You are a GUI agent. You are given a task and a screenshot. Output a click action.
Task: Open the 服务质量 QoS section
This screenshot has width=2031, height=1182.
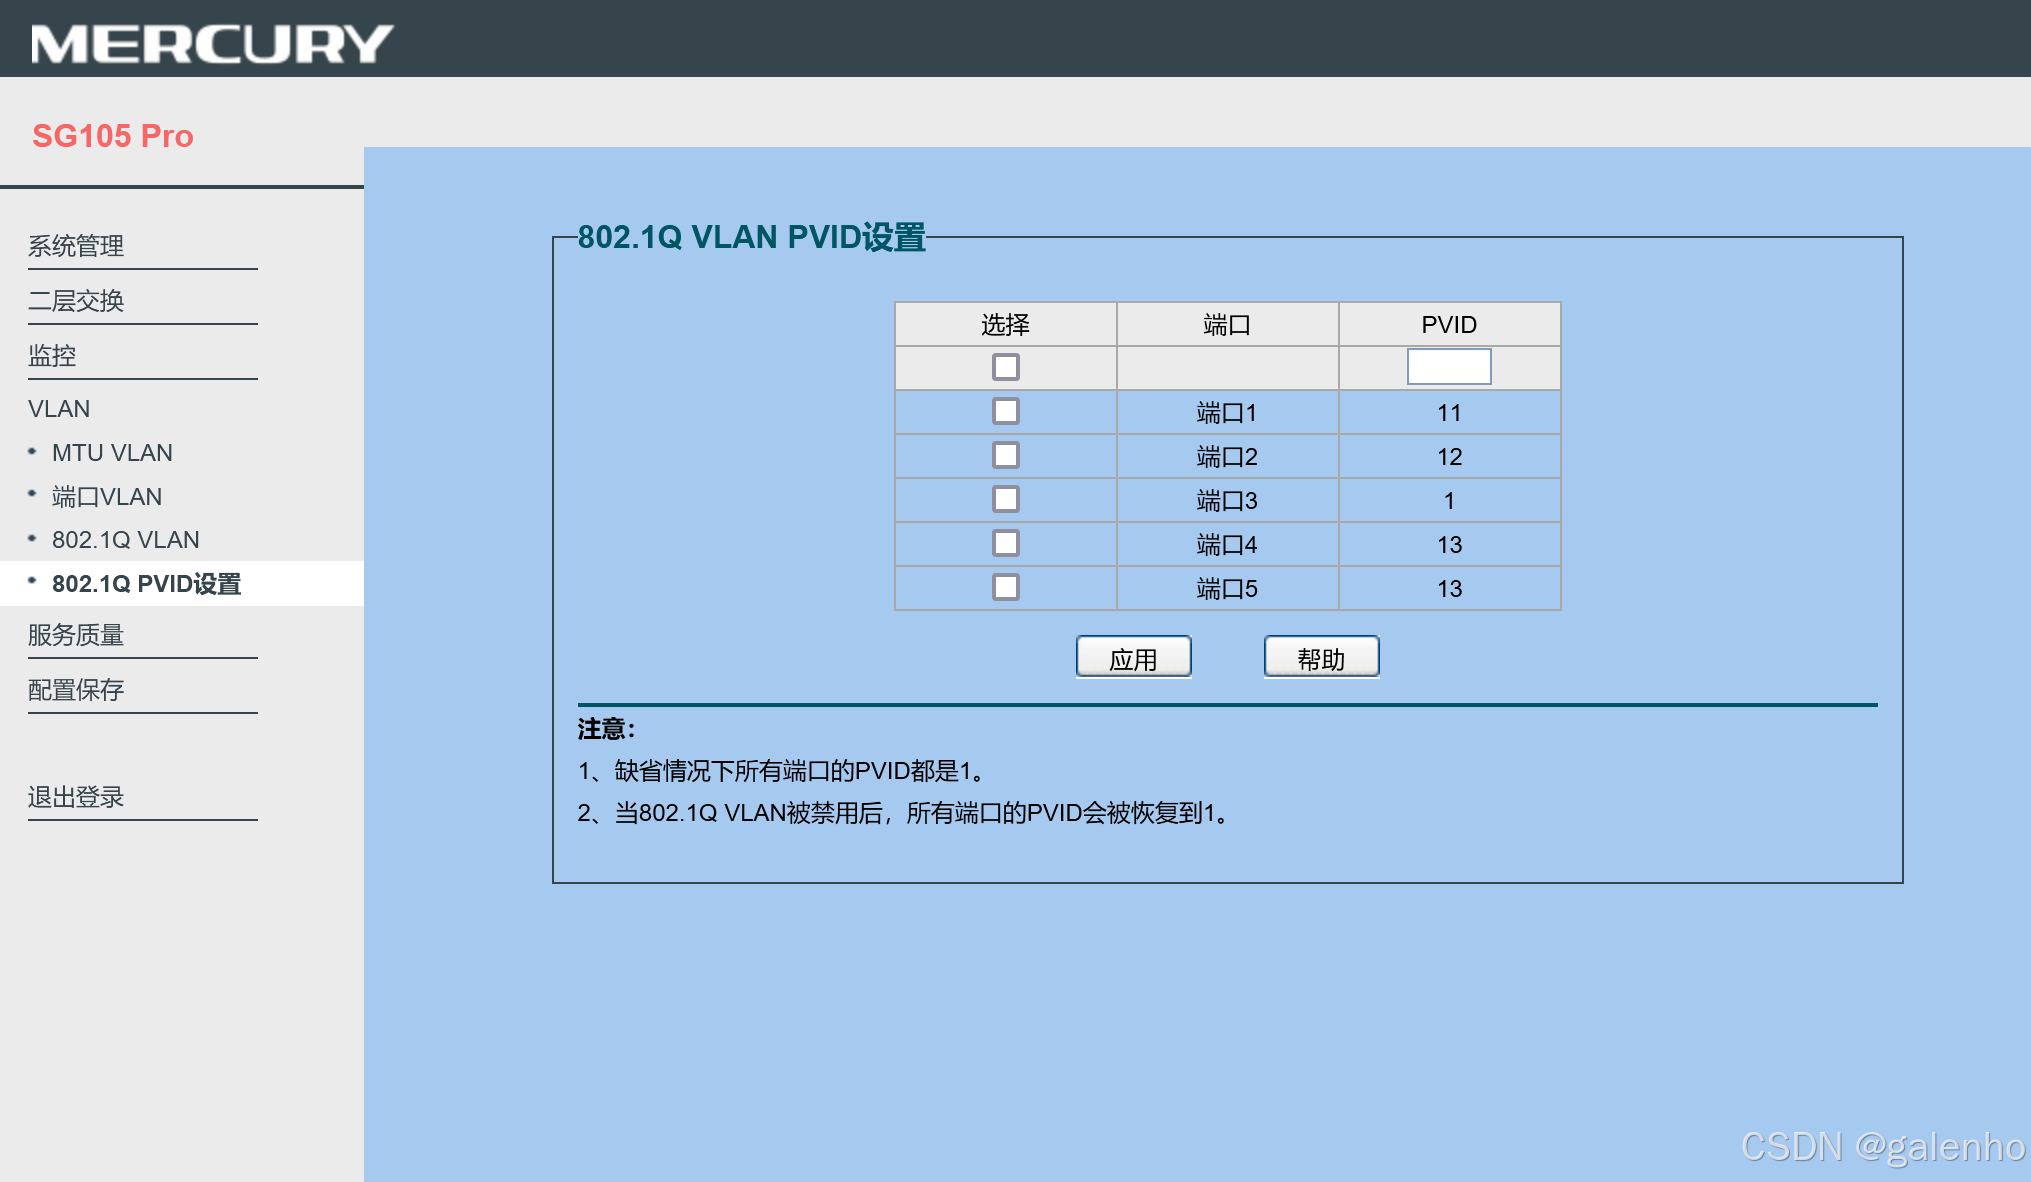[x=76, y=635]
